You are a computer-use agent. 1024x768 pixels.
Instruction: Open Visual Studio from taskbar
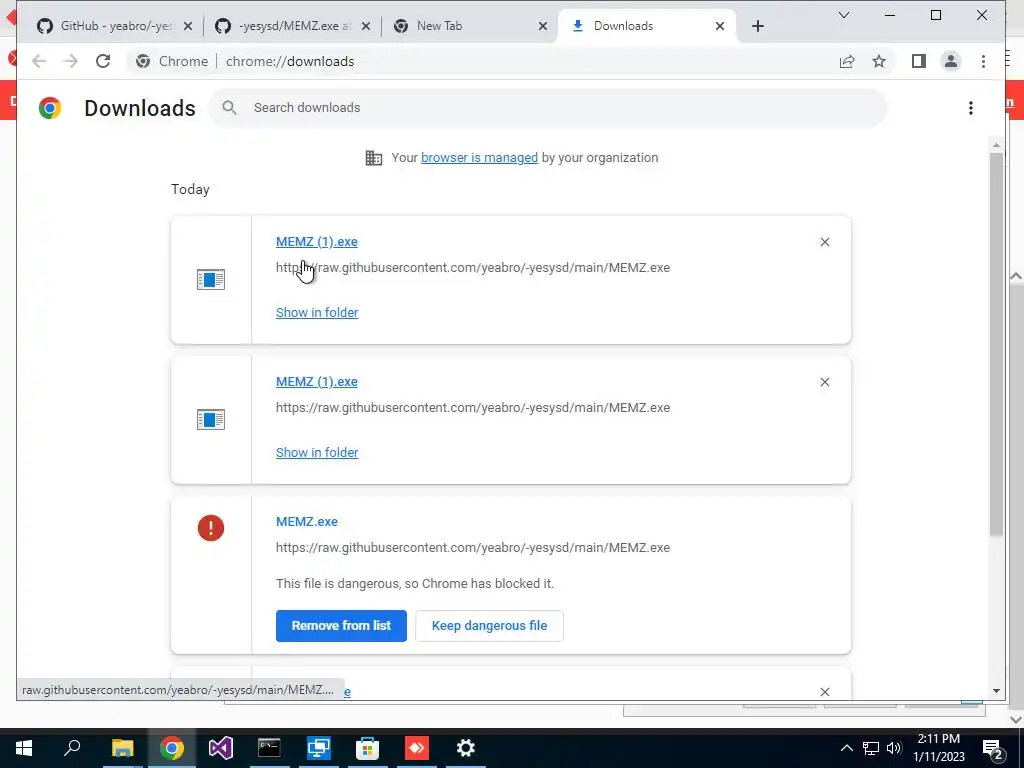click(221, 748)
